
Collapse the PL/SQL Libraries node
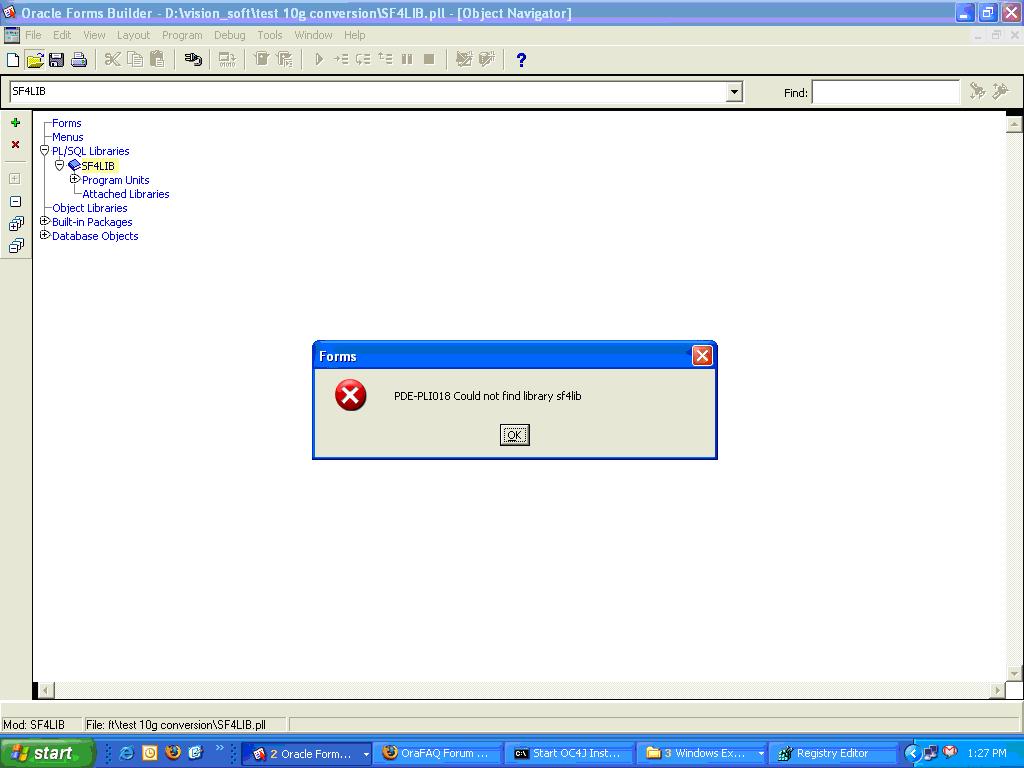coord(44,151)
